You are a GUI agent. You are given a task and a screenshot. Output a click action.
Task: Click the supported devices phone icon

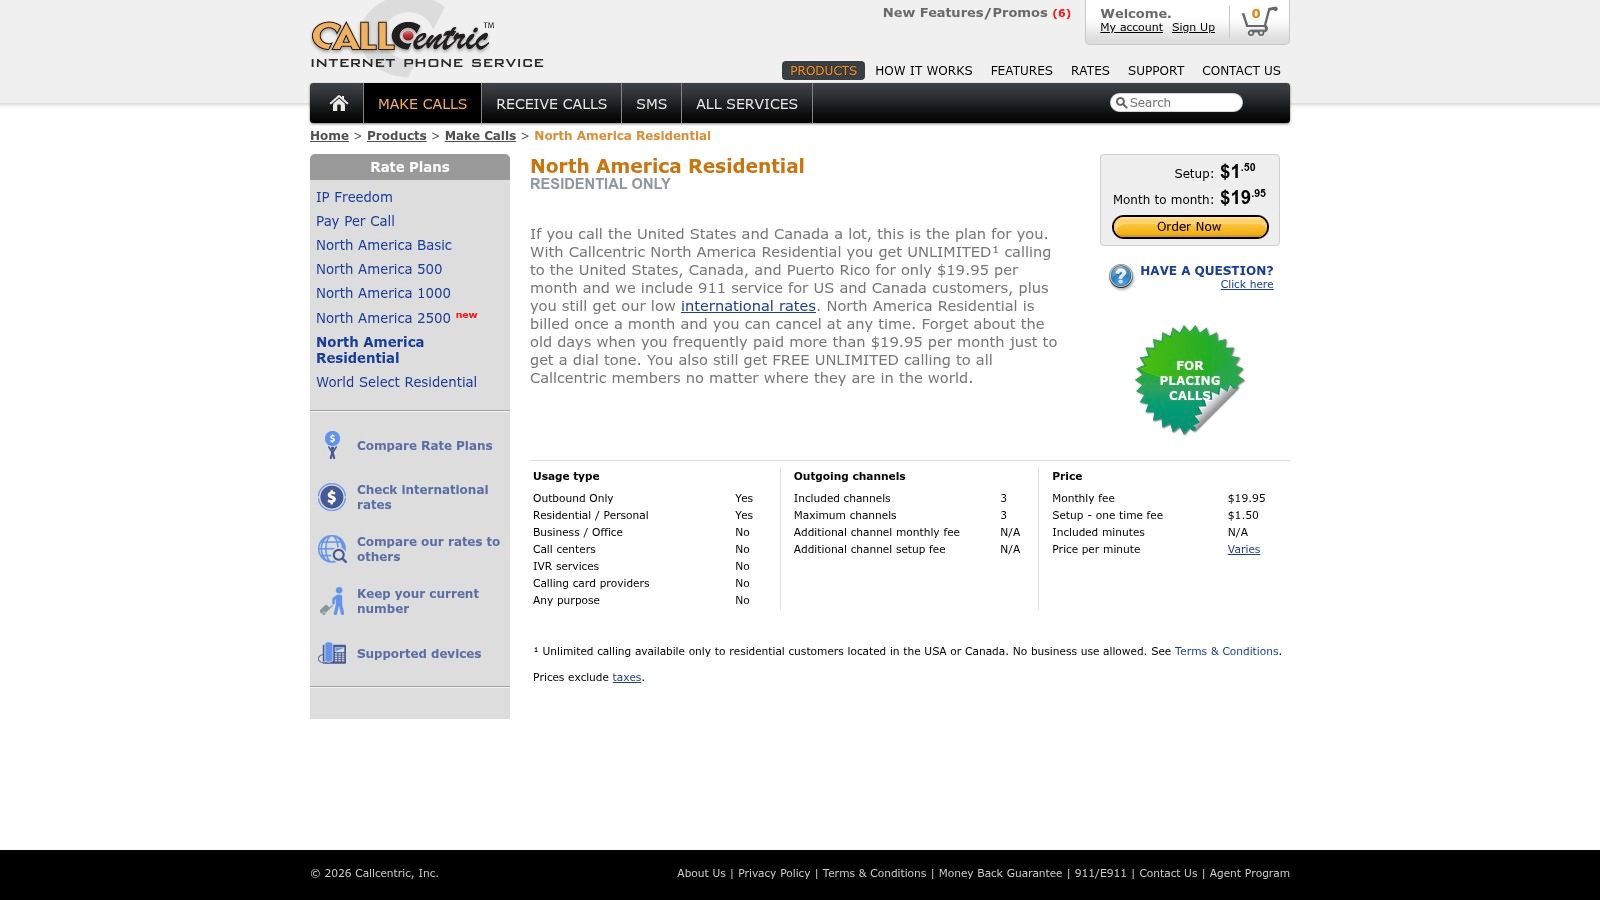click(332, 653)
